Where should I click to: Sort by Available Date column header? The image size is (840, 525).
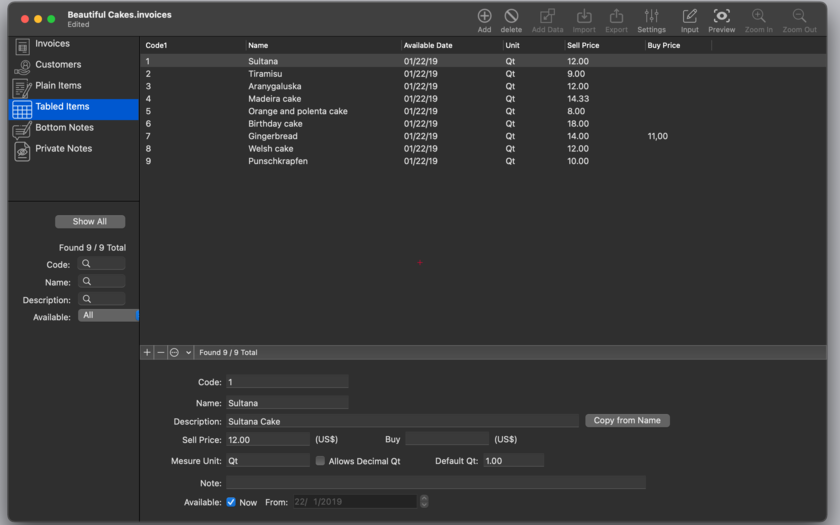pyautogui.click(x=452, y=46)
